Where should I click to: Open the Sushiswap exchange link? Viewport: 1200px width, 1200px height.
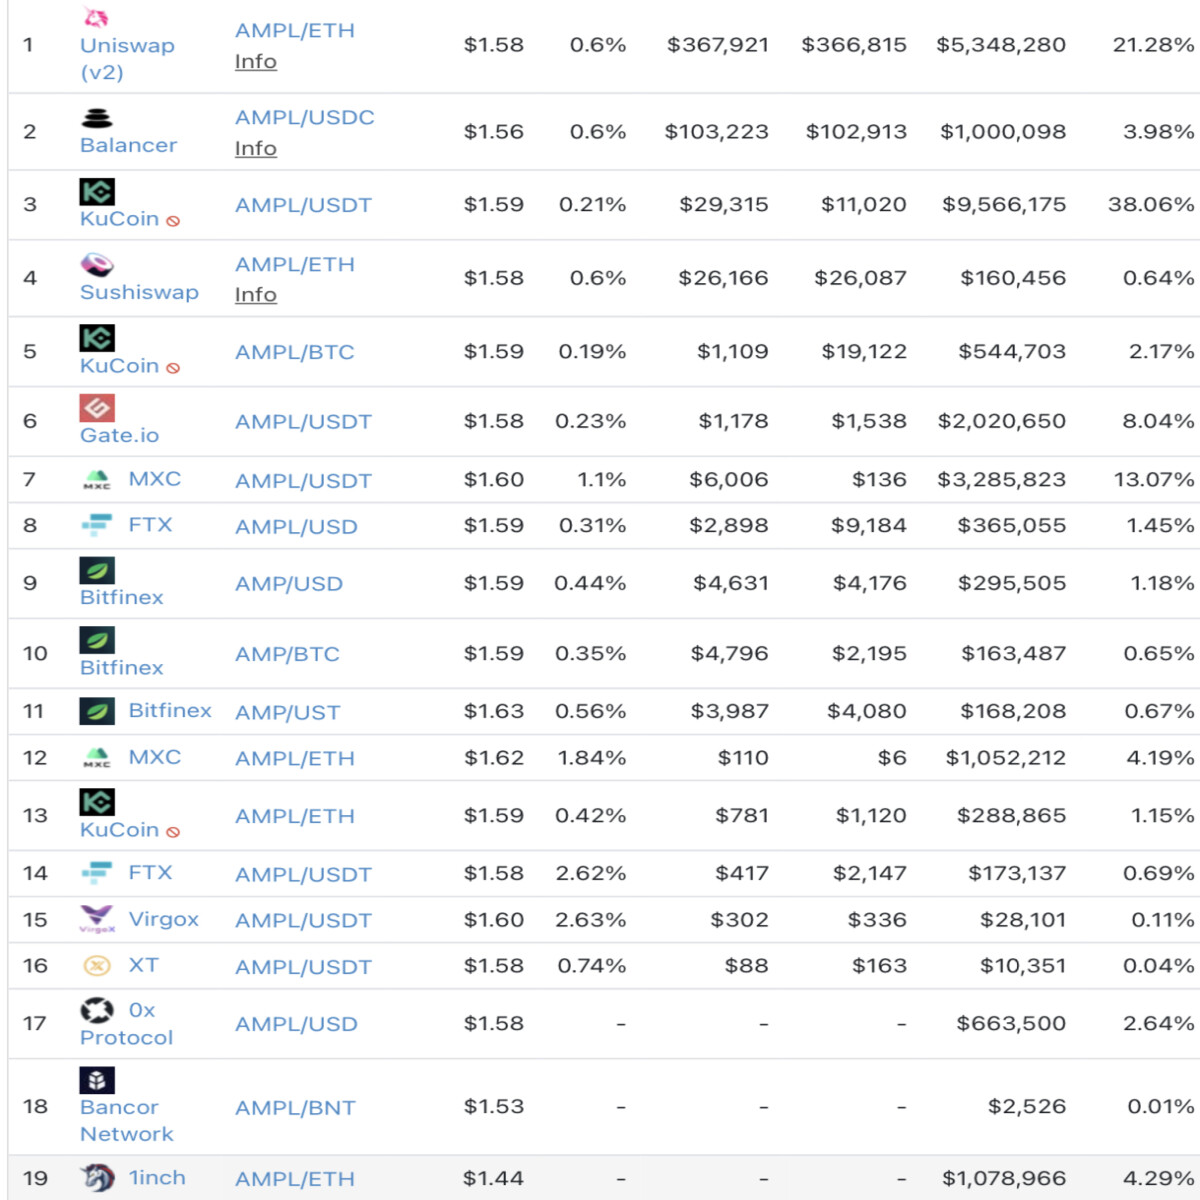point(139,292)
